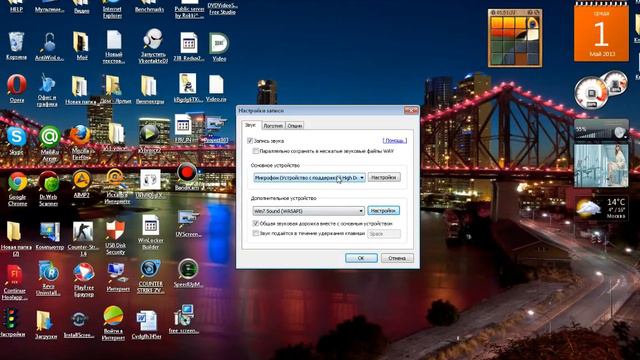
Task: Select the Skype desktop icon
Action: pos(17,141)
